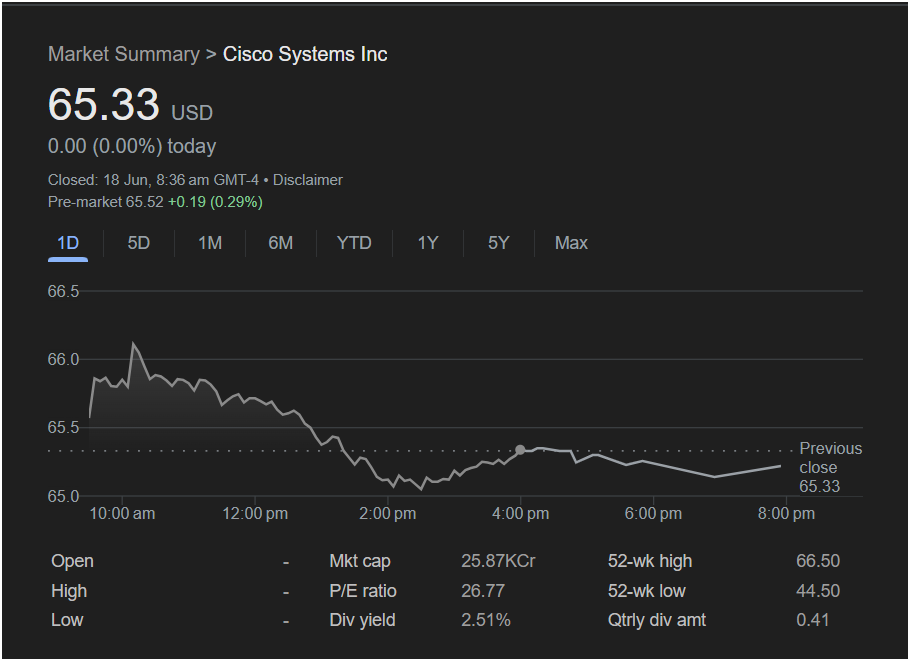Click the Qtrly div amt label
This screenshot has height=661, width=910.
pyautogui.click(x=657, y=620)
